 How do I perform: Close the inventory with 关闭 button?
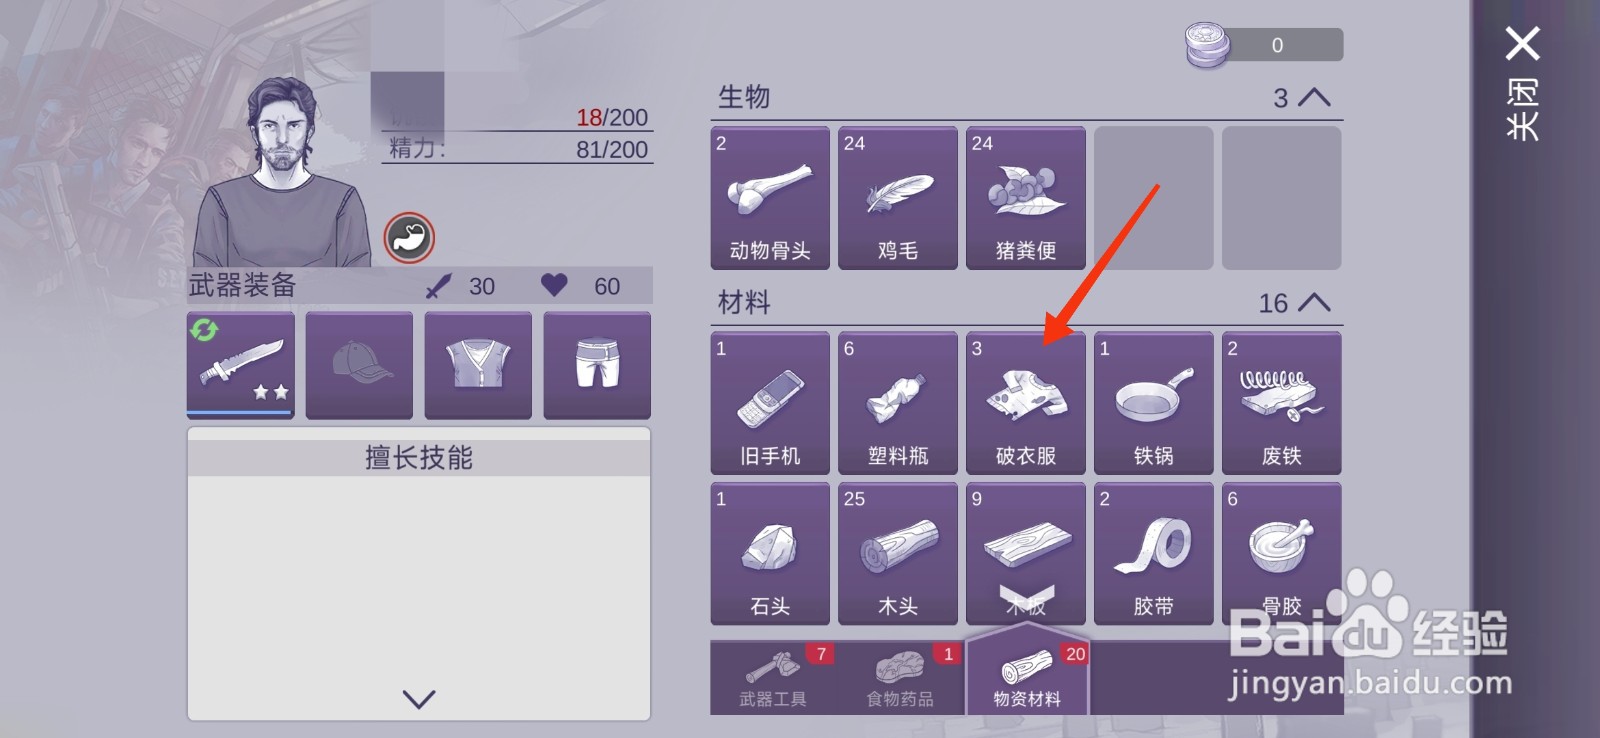click(1522, 83)
